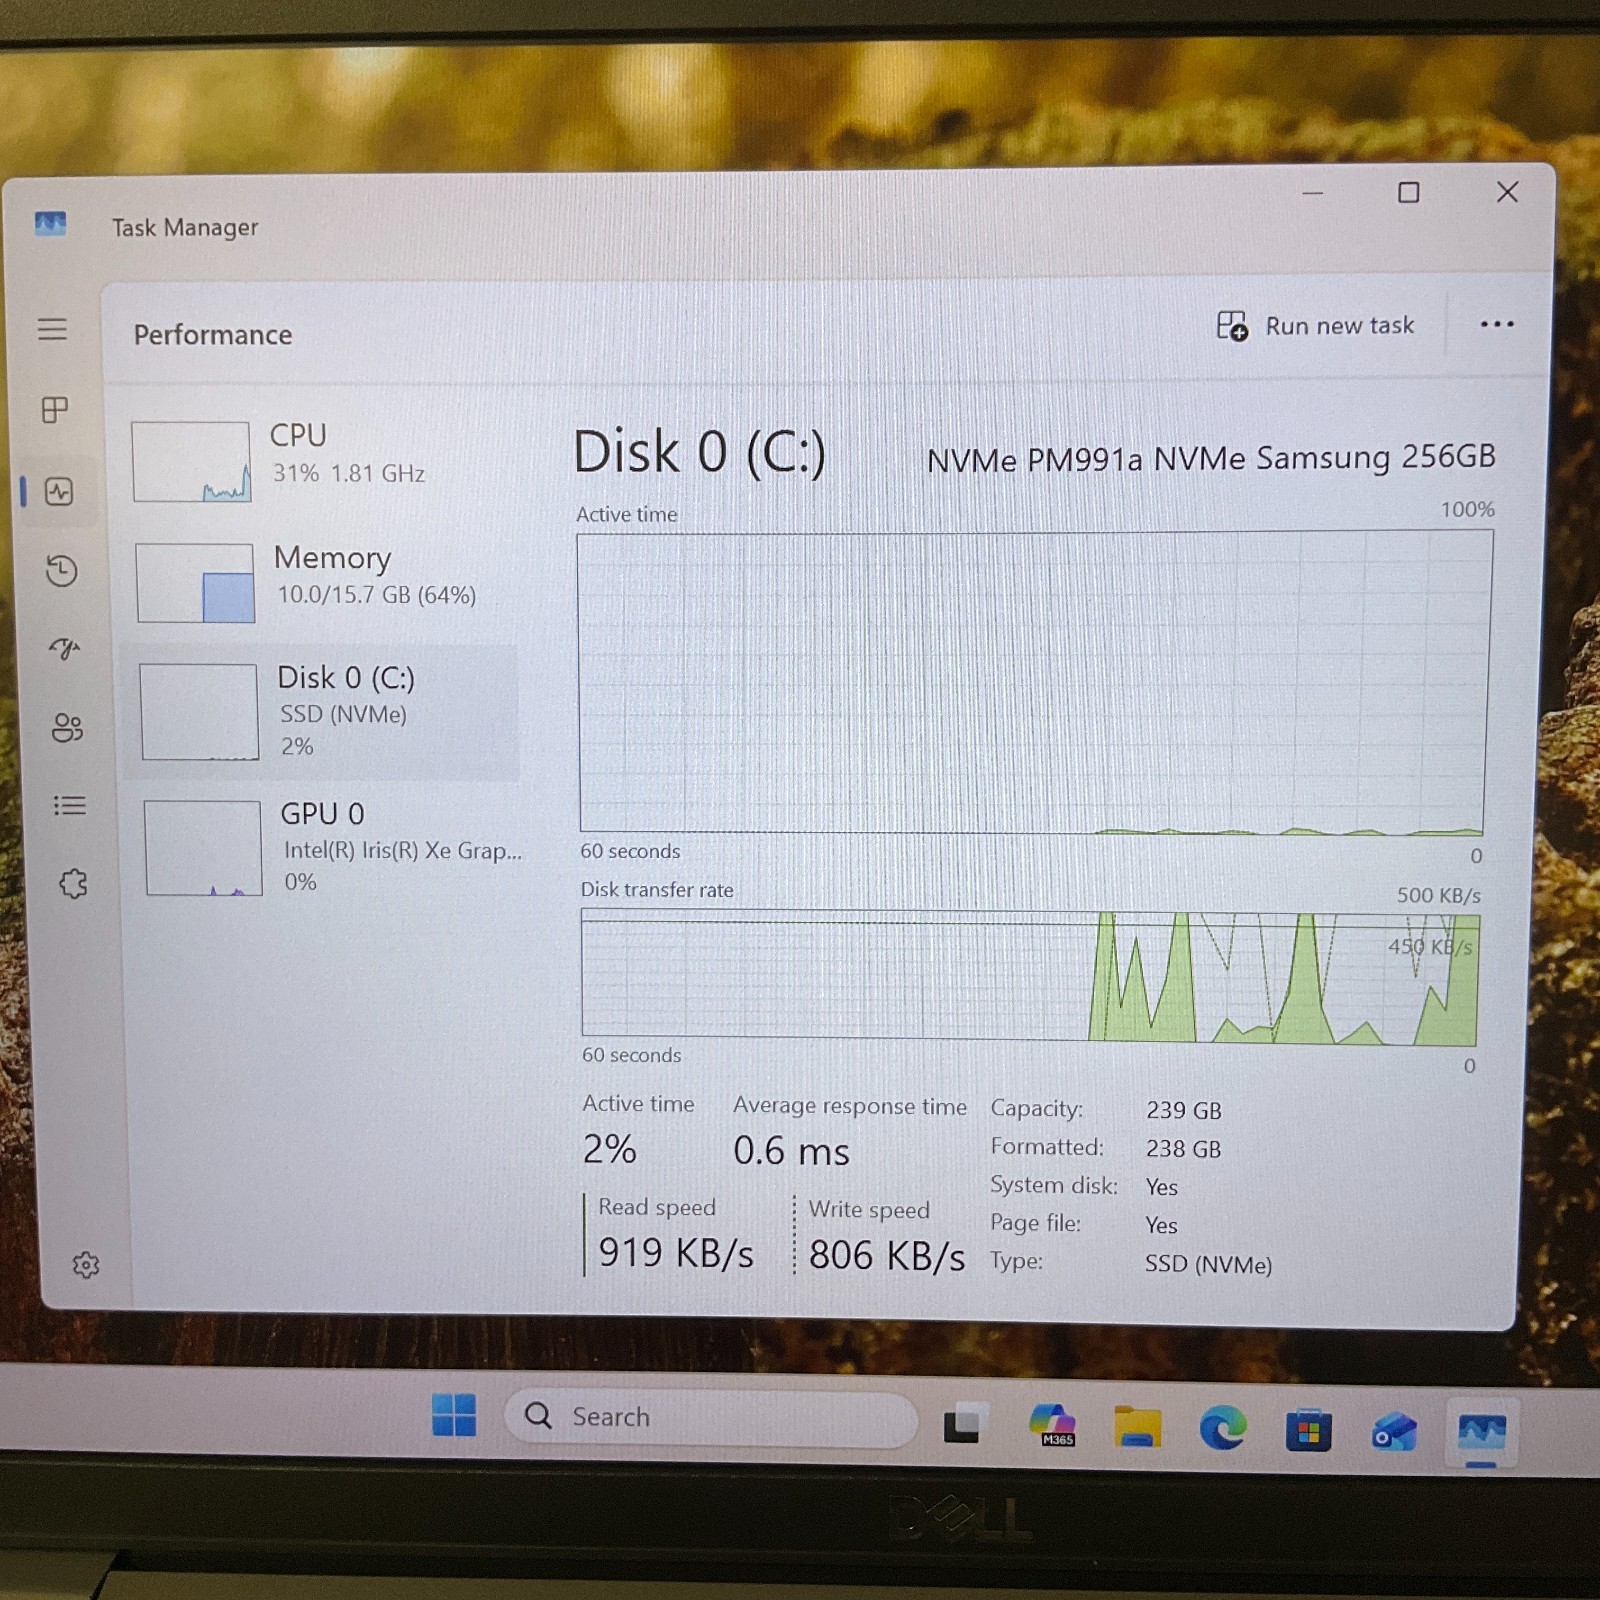Open the Users sidebar icon
The width and height of the screenshot is (1600, 1600).
point(67,727)
